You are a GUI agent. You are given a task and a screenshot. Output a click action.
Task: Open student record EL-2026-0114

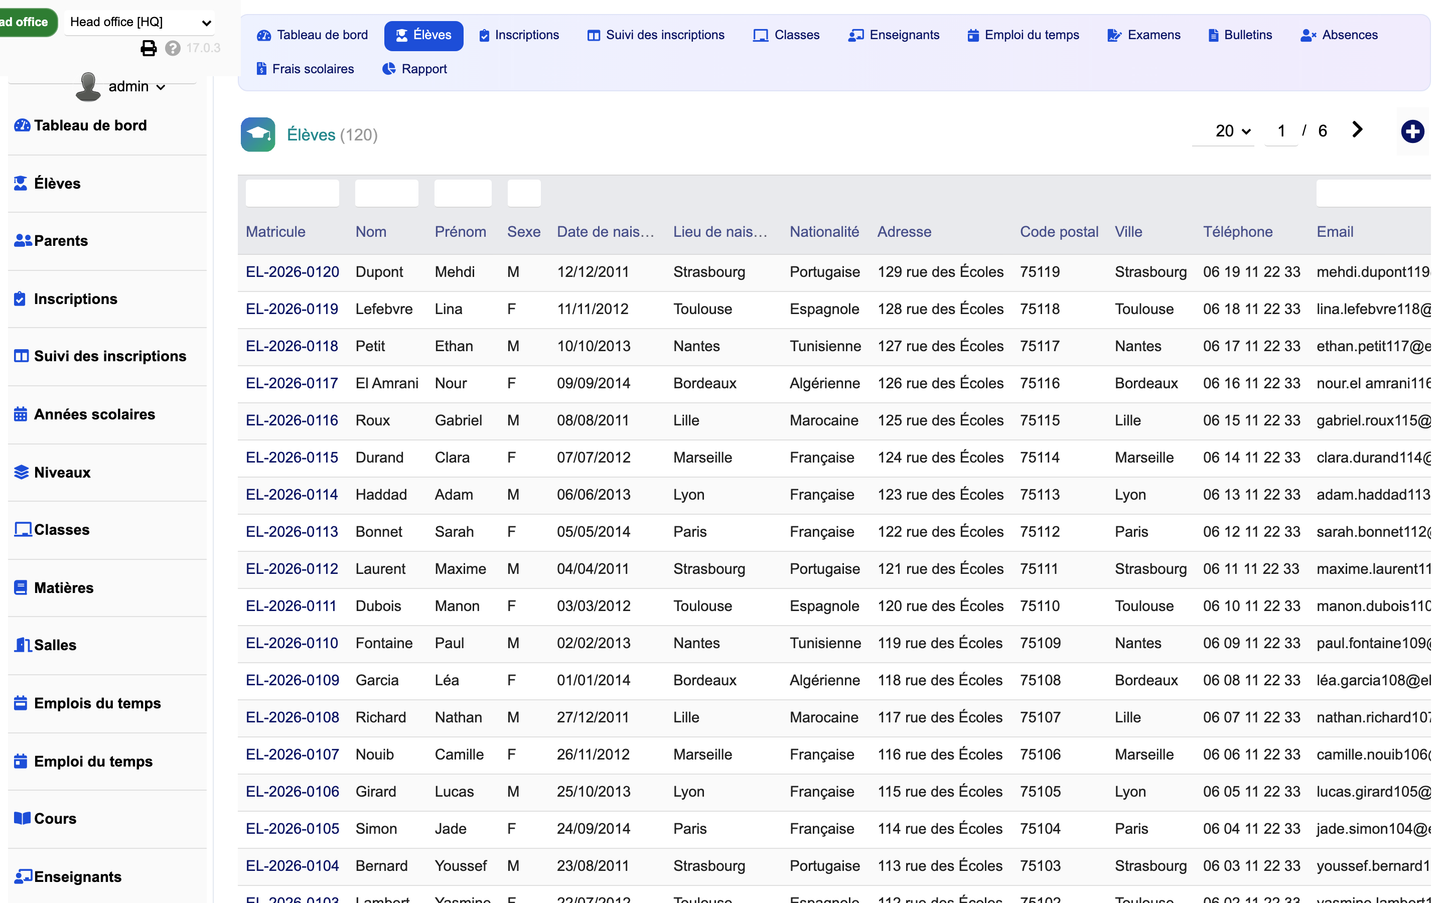click(292, 495)
